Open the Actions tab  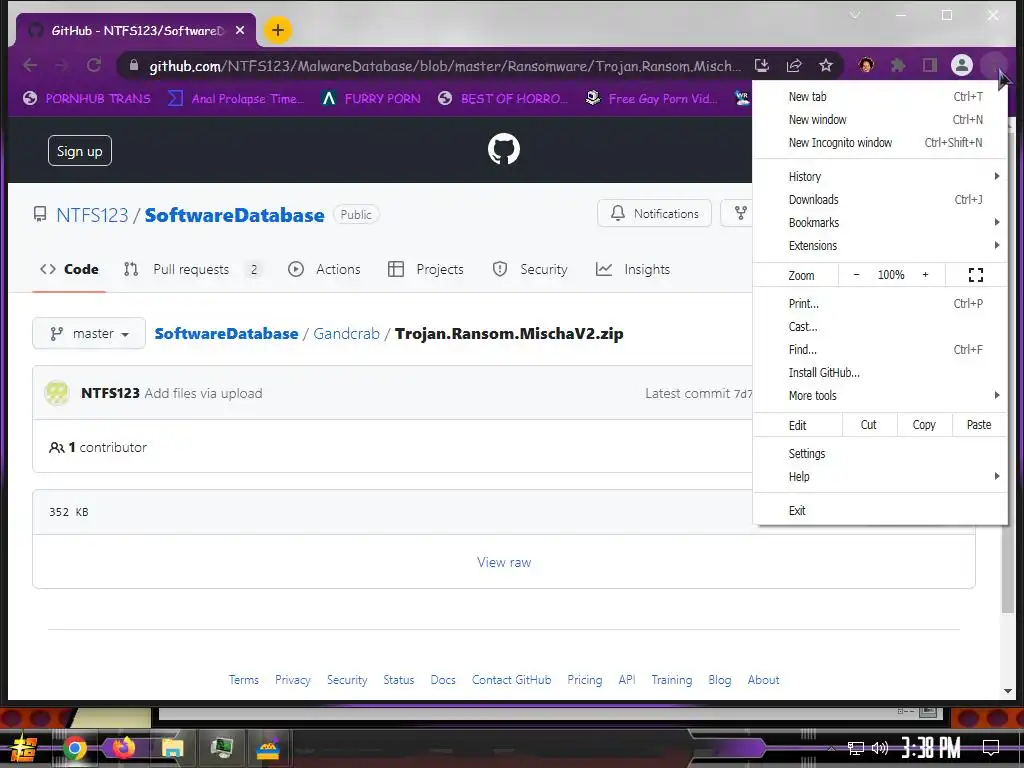pos(325,269)
